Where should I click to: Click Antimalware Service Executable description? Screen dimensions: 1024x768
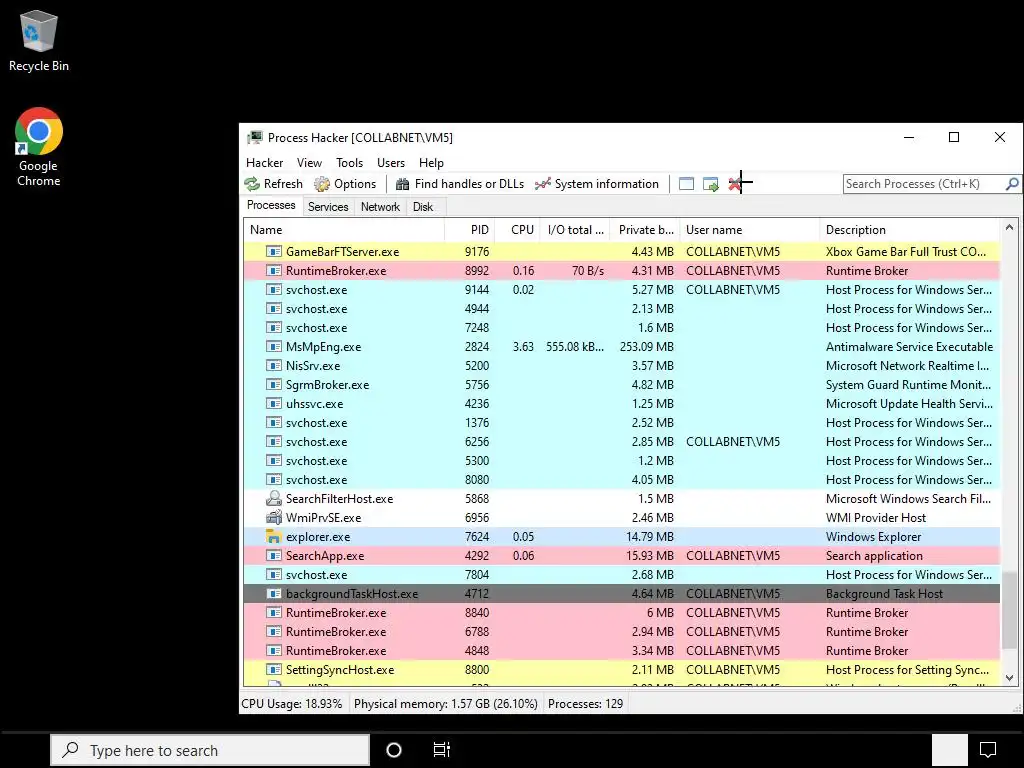pos(909,347)
